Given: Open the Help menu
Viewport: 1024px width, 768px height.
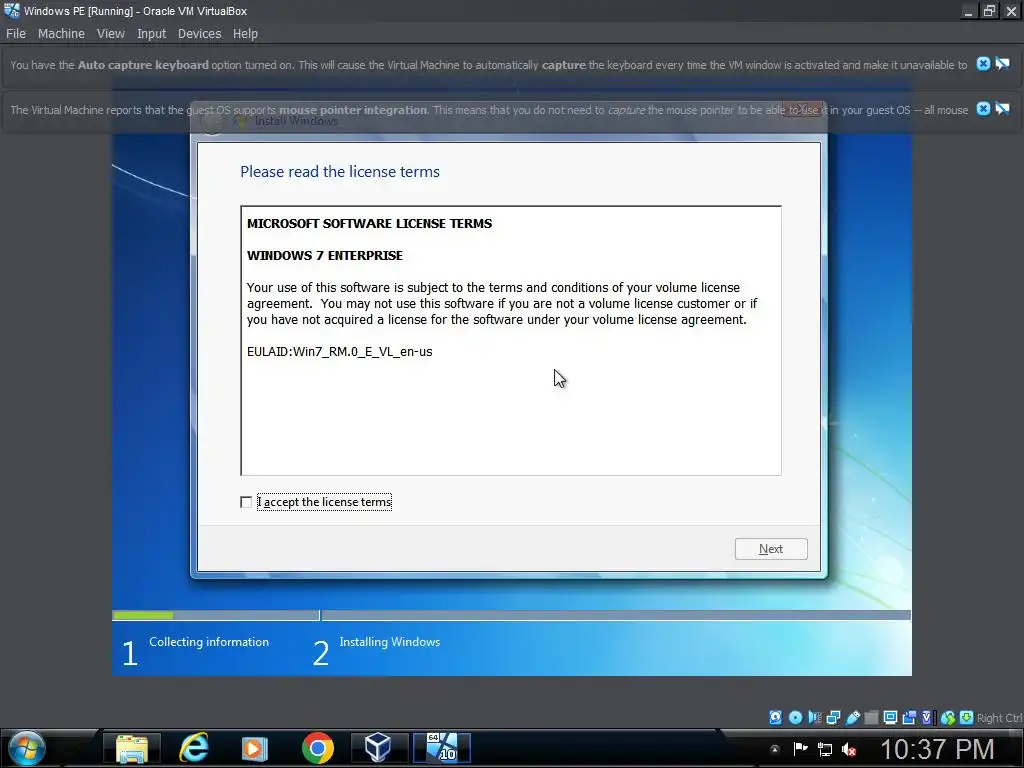Looking at the screenshot, I should tap(245, 33).
